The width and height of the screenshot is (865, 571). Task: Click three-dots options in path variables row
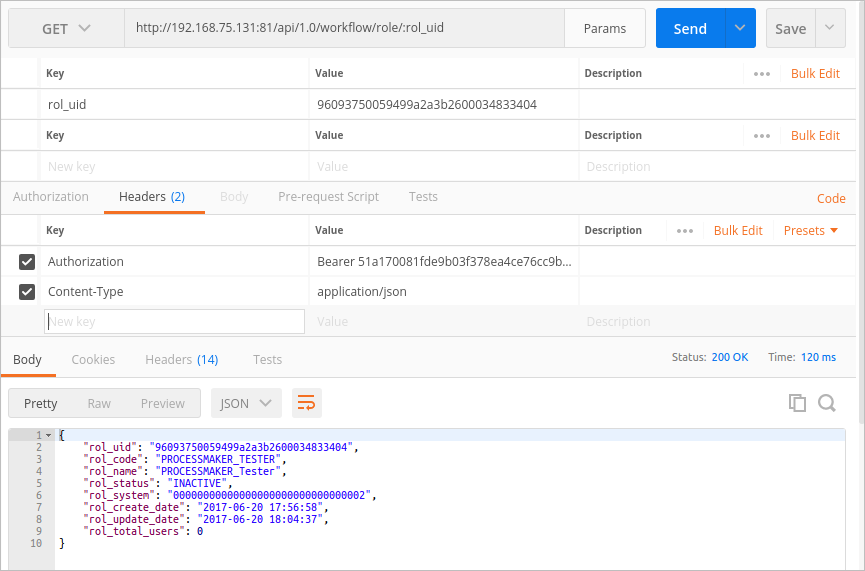762,74
